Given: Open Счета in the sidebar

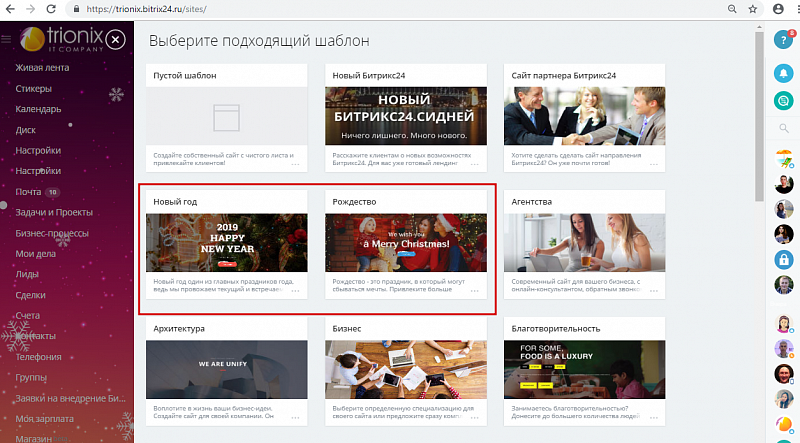Looking at the screenshot, I should (x=28, y=315).
